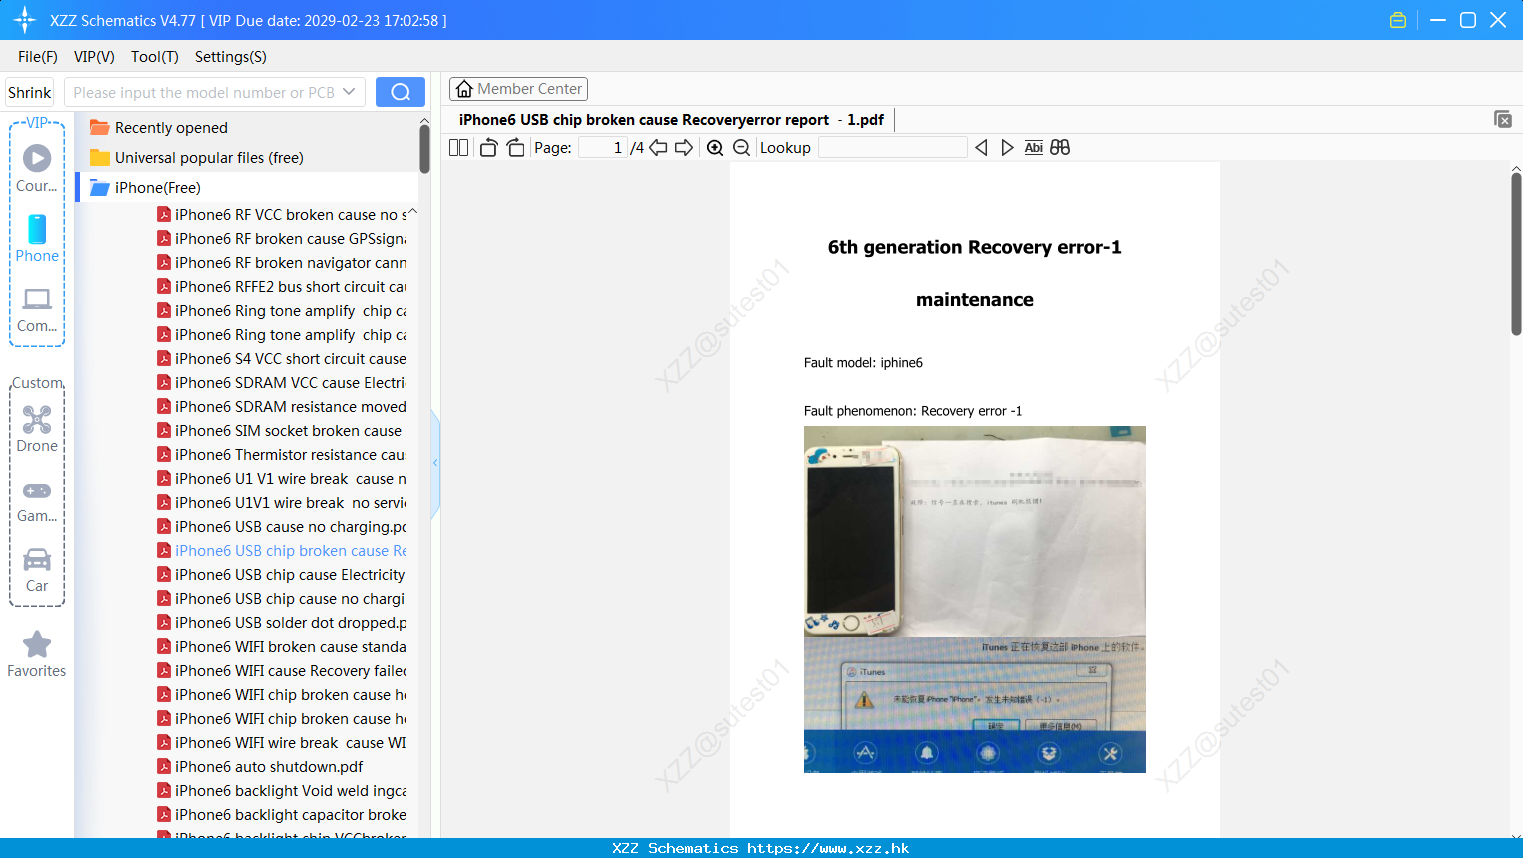Click the model number or PCB search field

click(203, 92)
